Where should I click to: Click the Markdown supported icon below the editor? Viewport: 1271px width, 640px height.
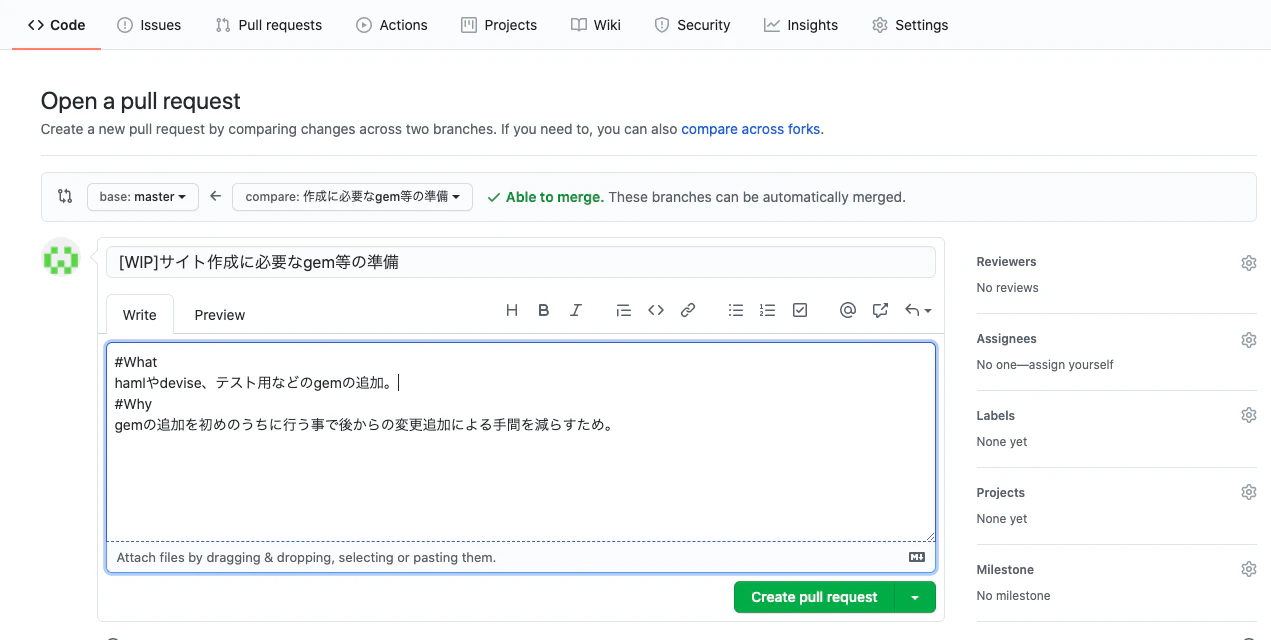(917, 557)
